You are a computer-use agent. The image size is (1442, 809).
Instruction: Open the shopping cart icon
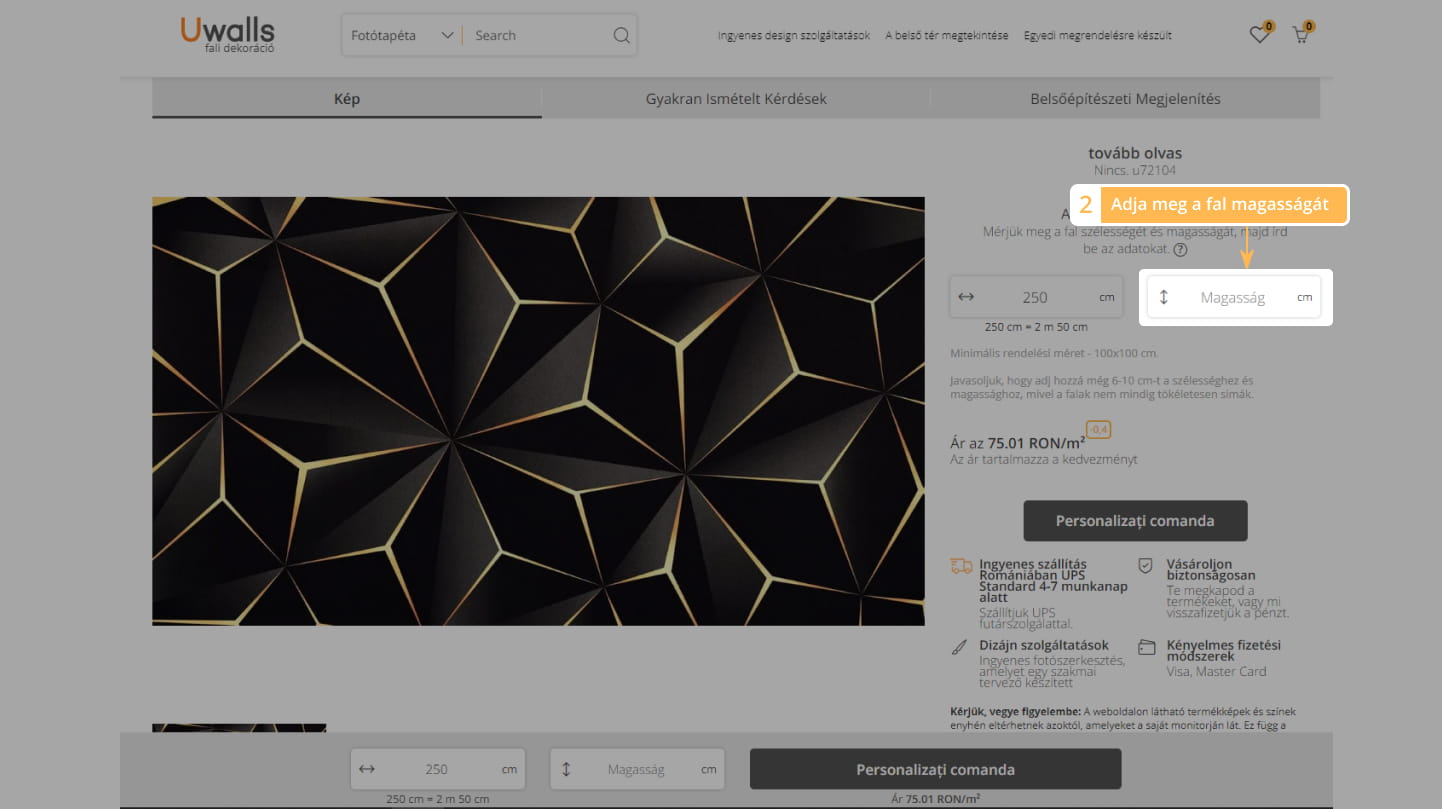click(x=1300, y=35)
